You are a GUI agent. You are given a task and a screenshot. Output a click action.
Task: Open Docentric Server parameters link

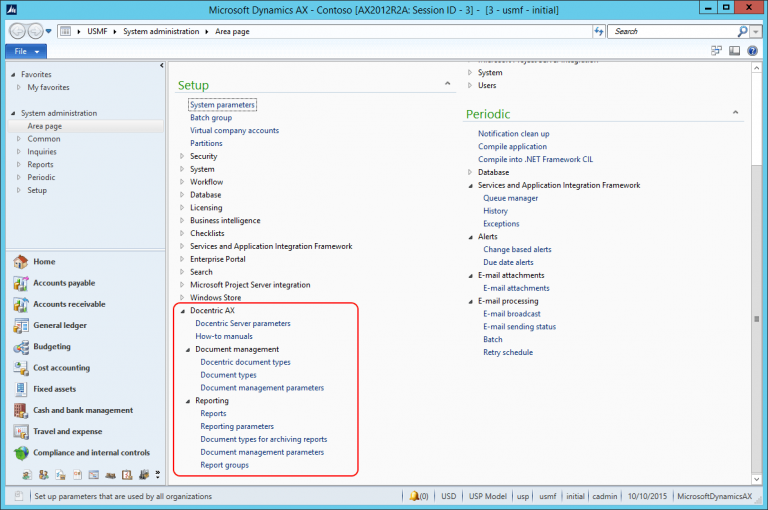pyautogui.click(x=243, y=323)
